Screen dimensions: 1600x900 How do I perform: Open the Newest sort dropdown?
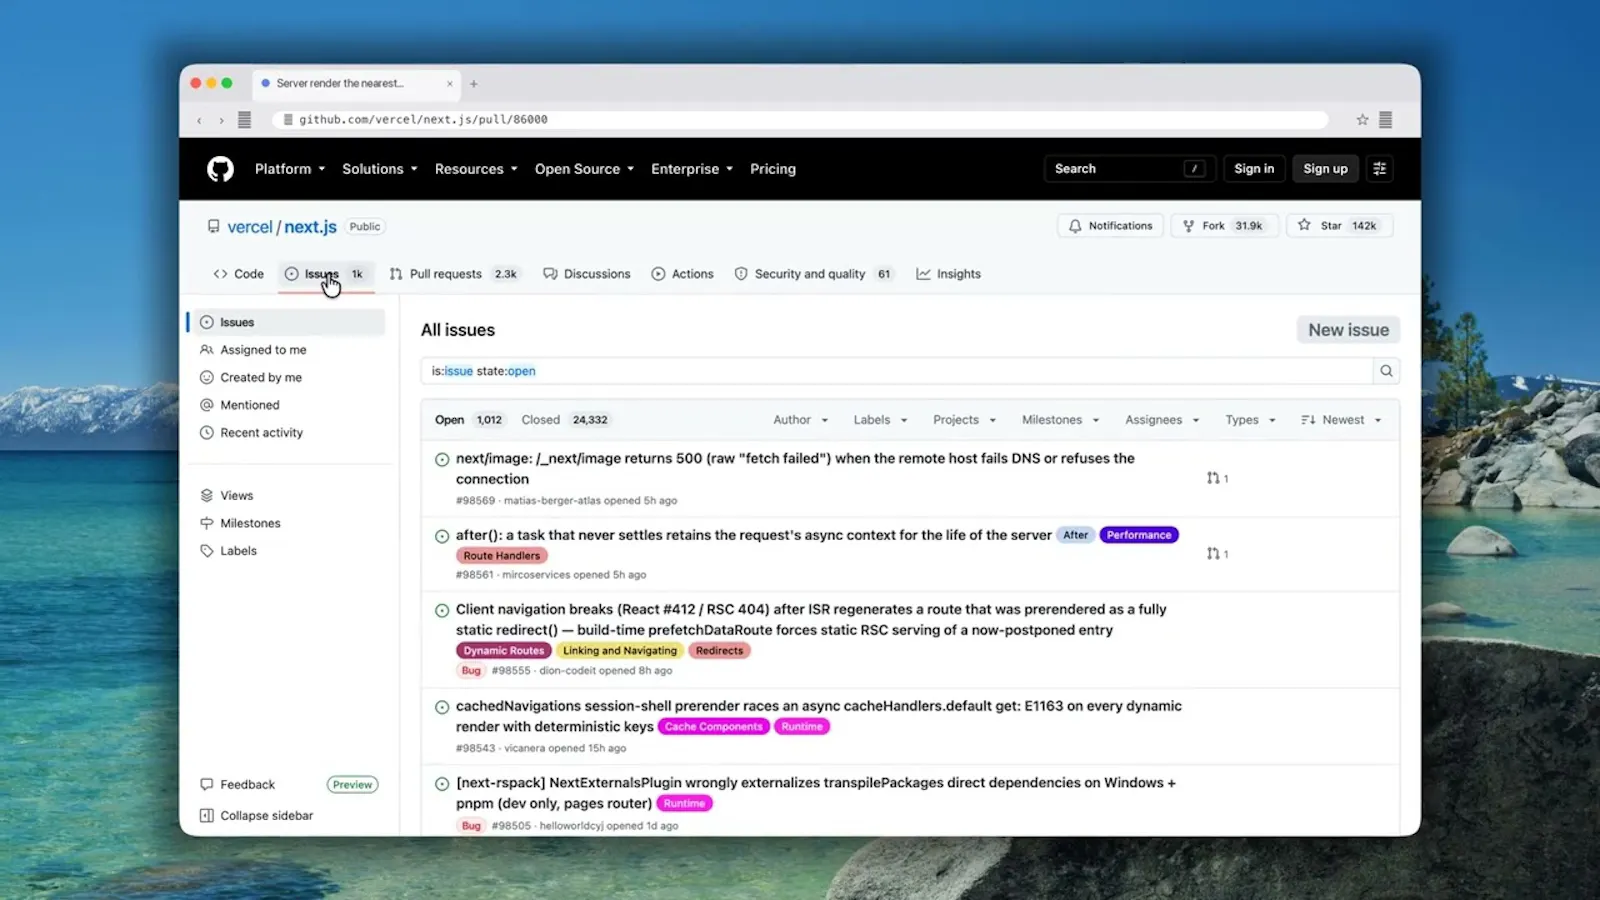point(1341,420)
